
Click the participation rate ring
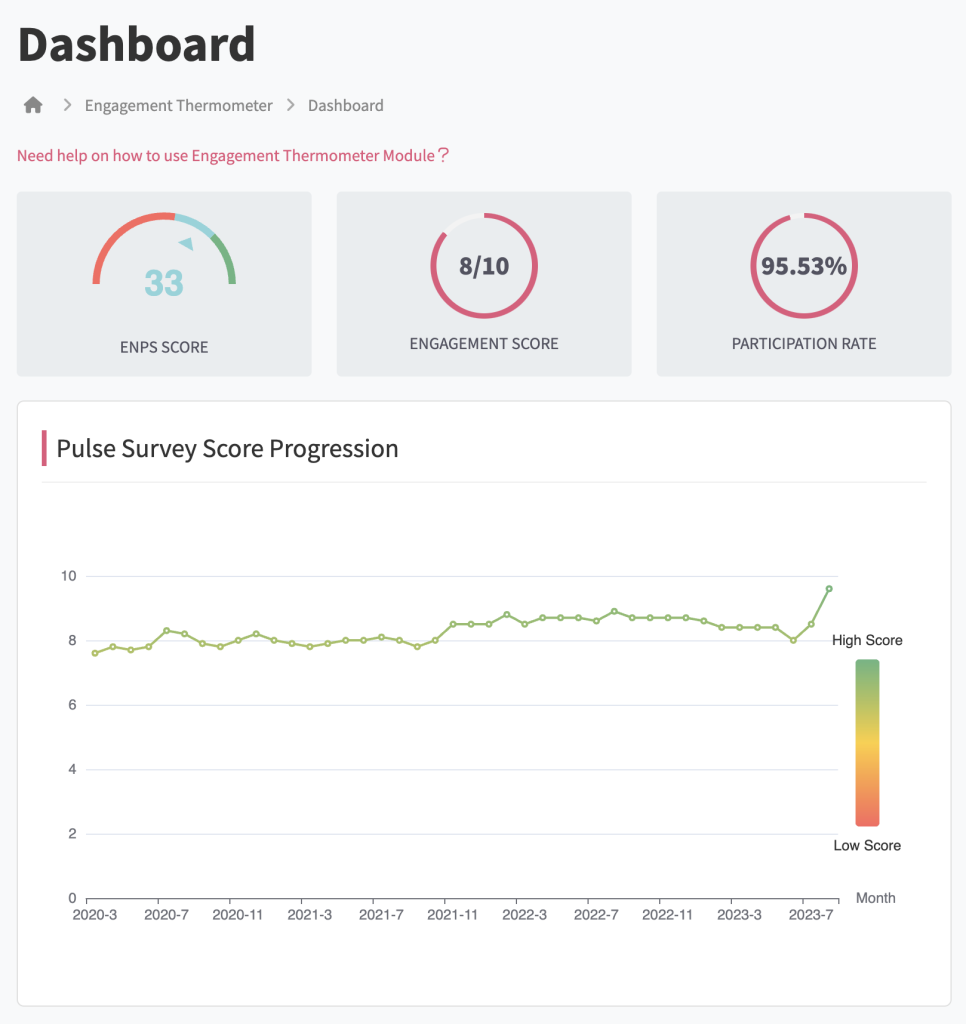[803, 265]
